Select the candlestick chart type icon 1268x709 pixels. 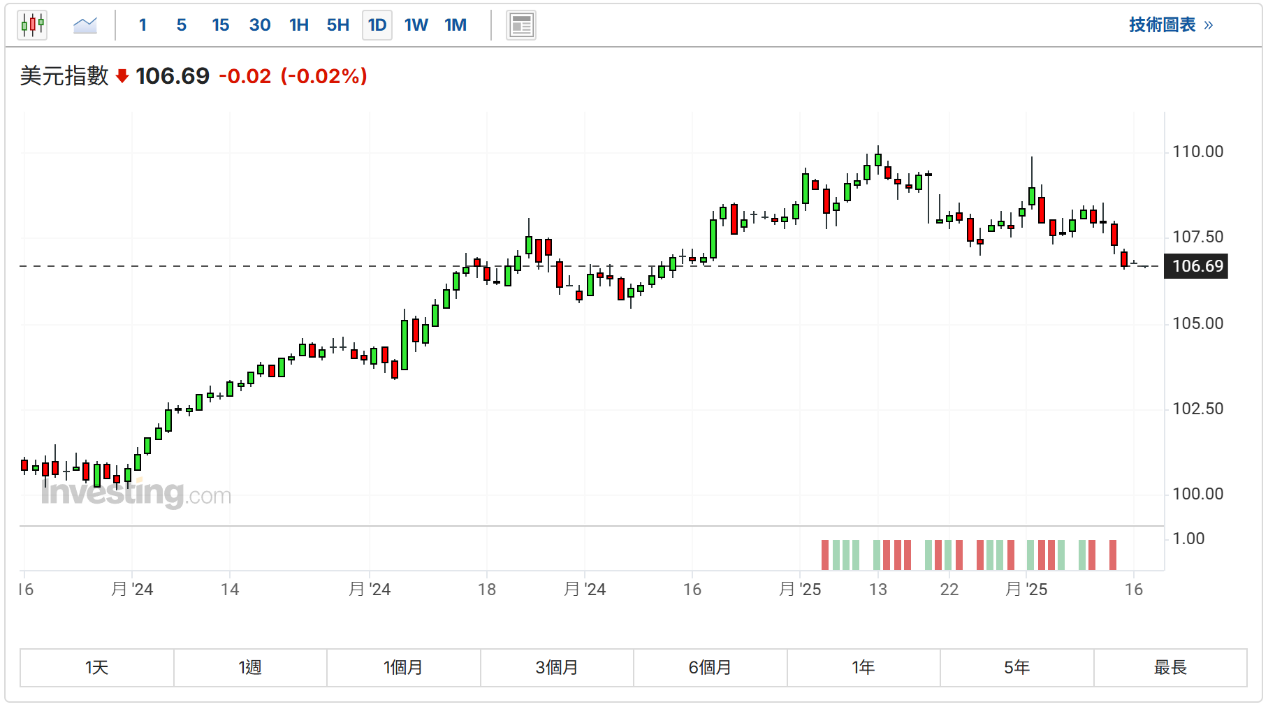(33, 25)
